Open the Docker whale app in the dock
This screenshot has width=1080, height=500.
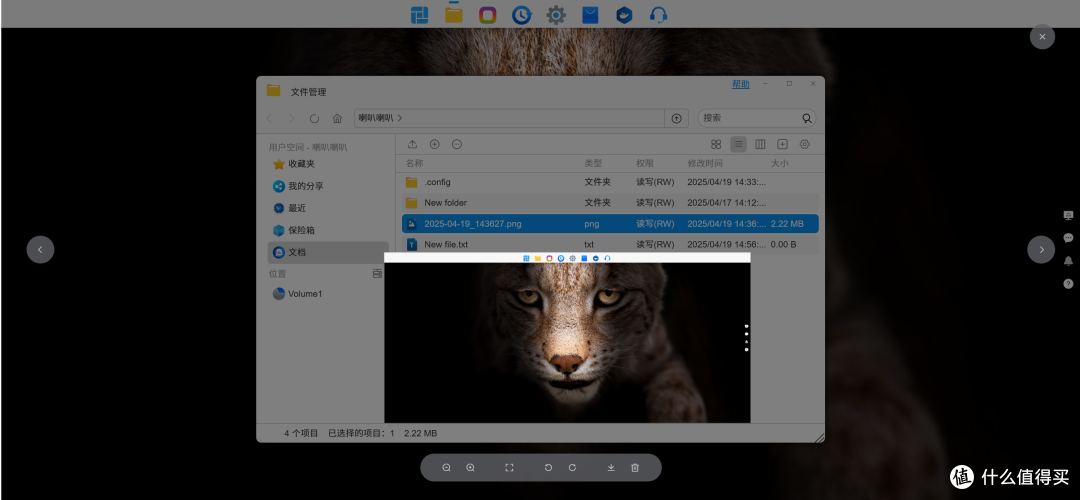[x=624, y=14]
